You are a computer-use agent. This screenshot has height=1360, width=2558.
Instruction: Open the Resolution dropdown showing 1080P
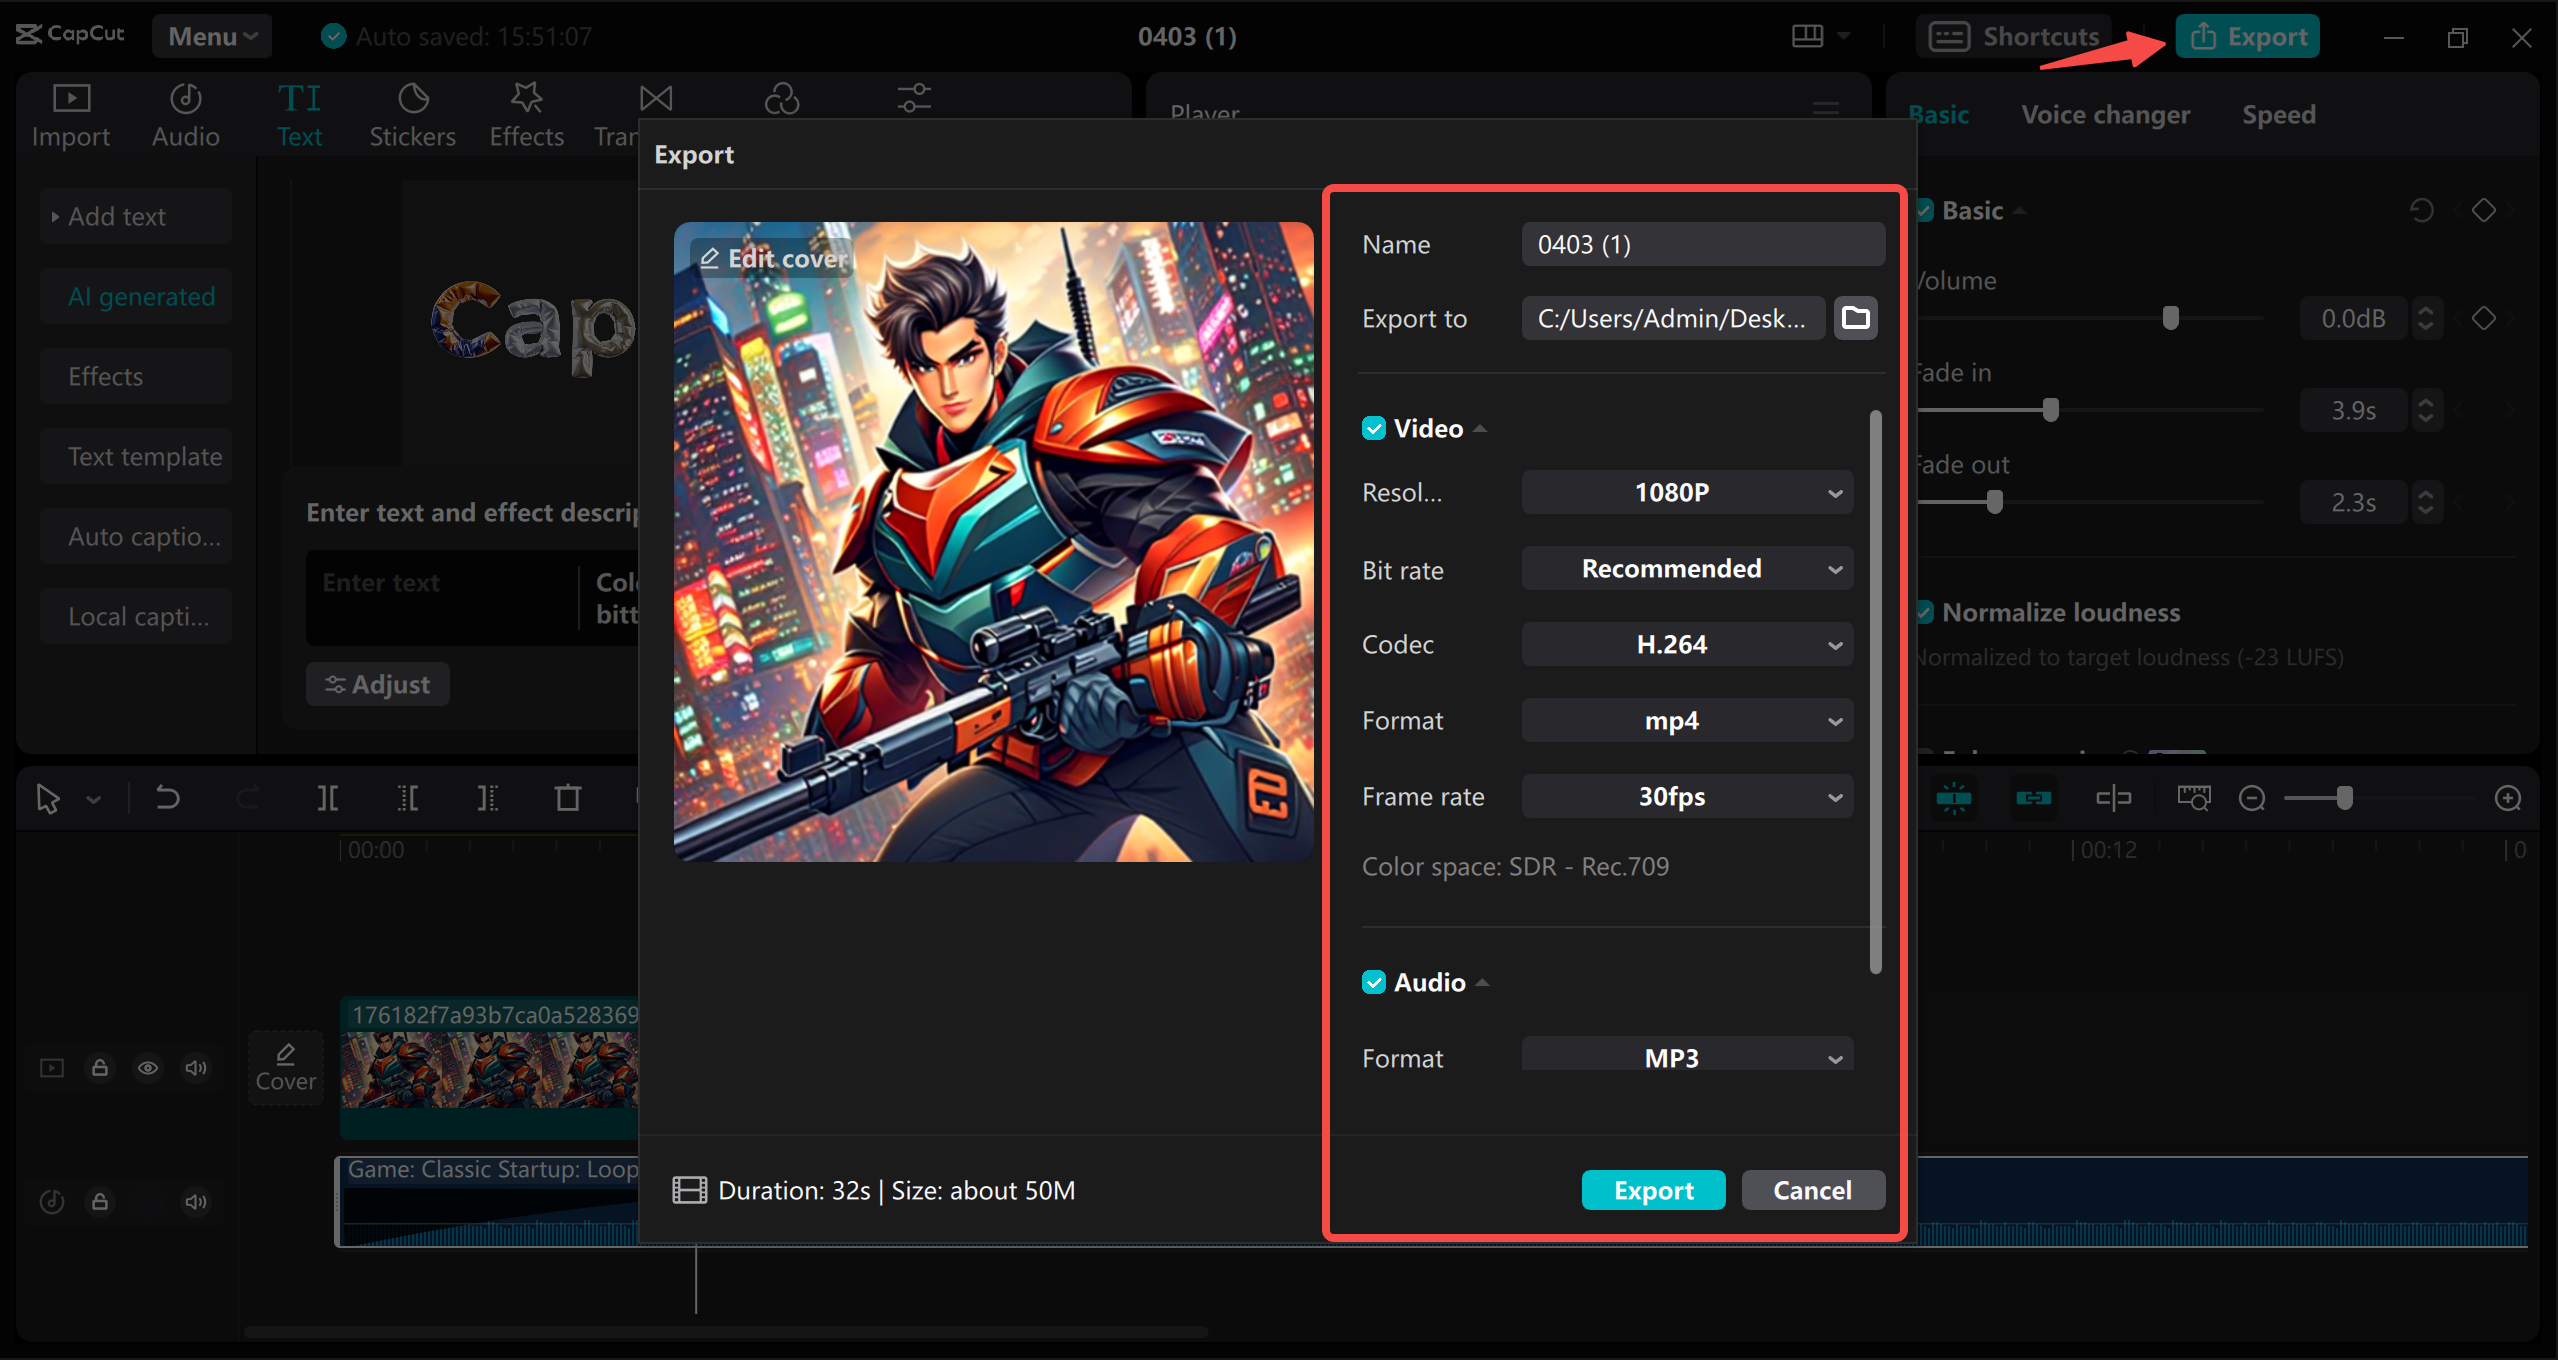tap(1686, 492)
